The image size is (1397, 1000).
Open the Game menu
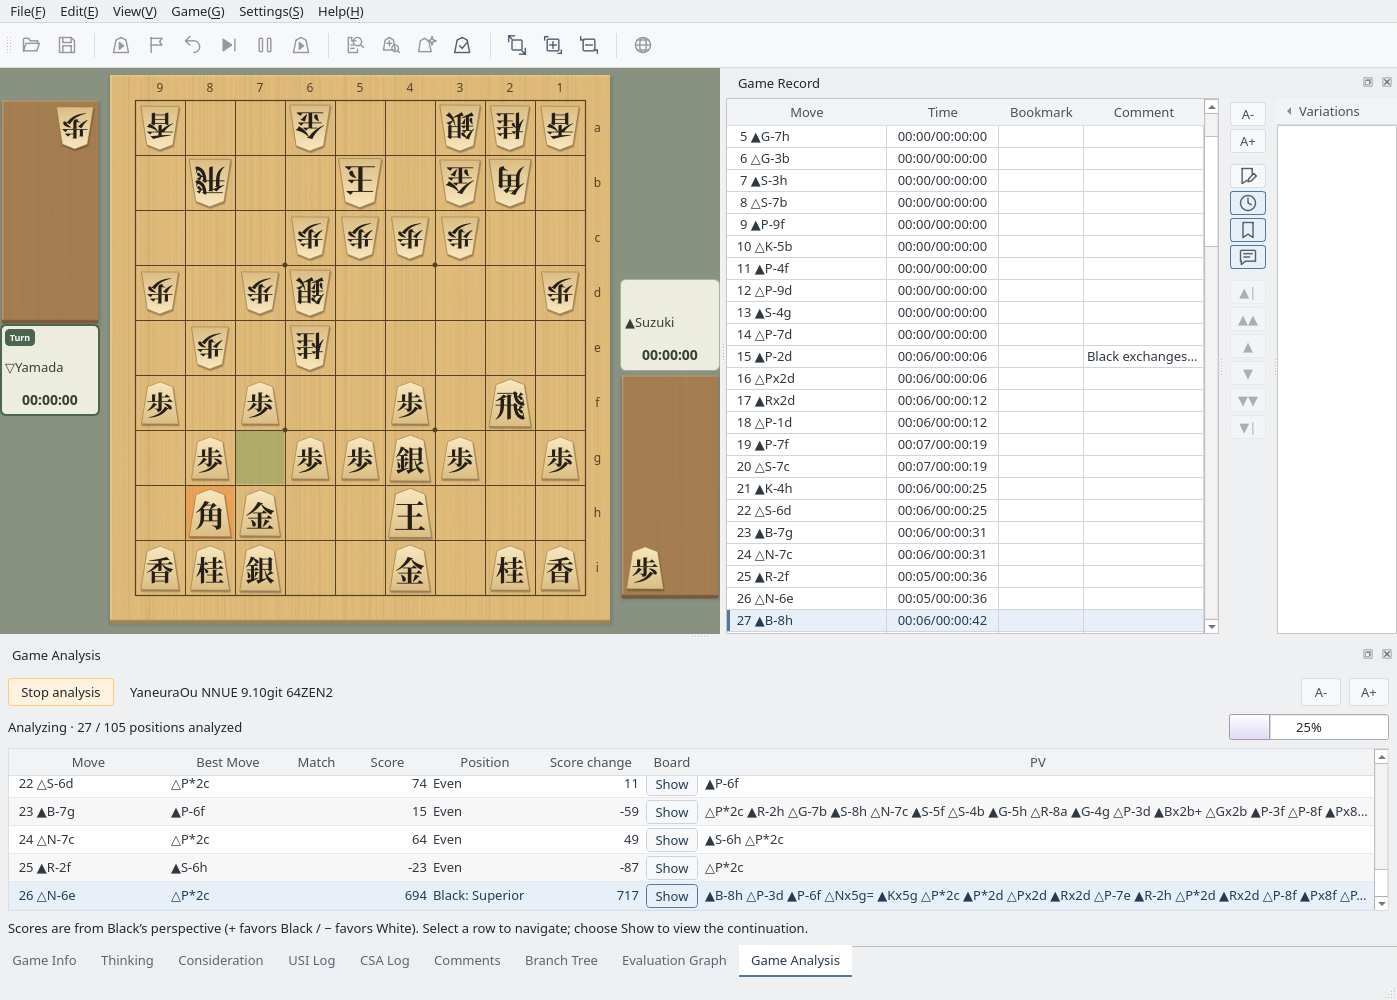pyautogui.click(x=198, y=12)
